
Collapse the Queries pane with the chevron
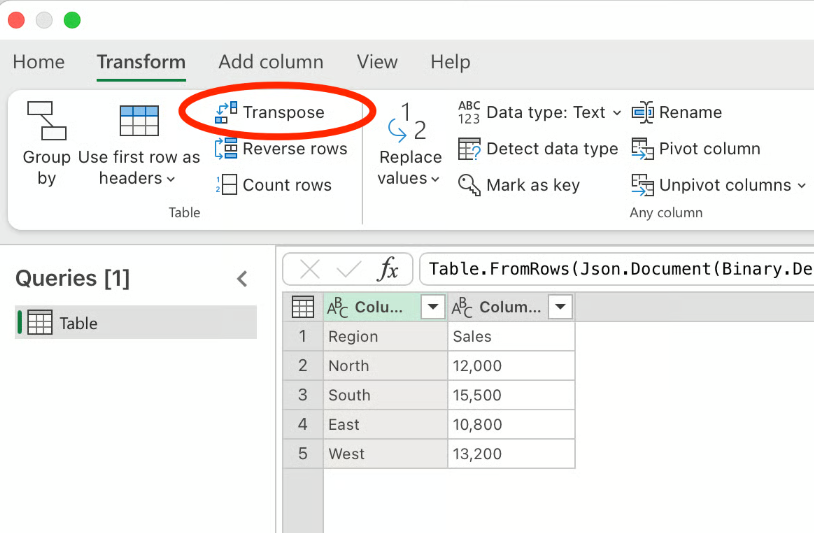241,279
